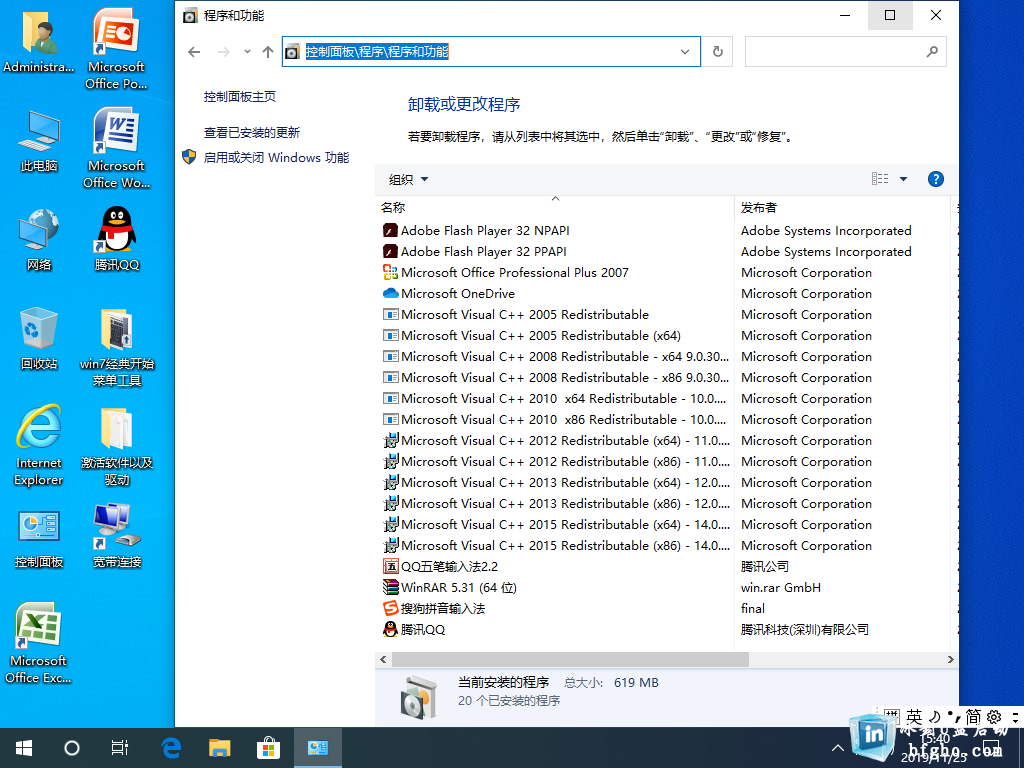Open the recent locations dropdown arrow

point(247,52)
